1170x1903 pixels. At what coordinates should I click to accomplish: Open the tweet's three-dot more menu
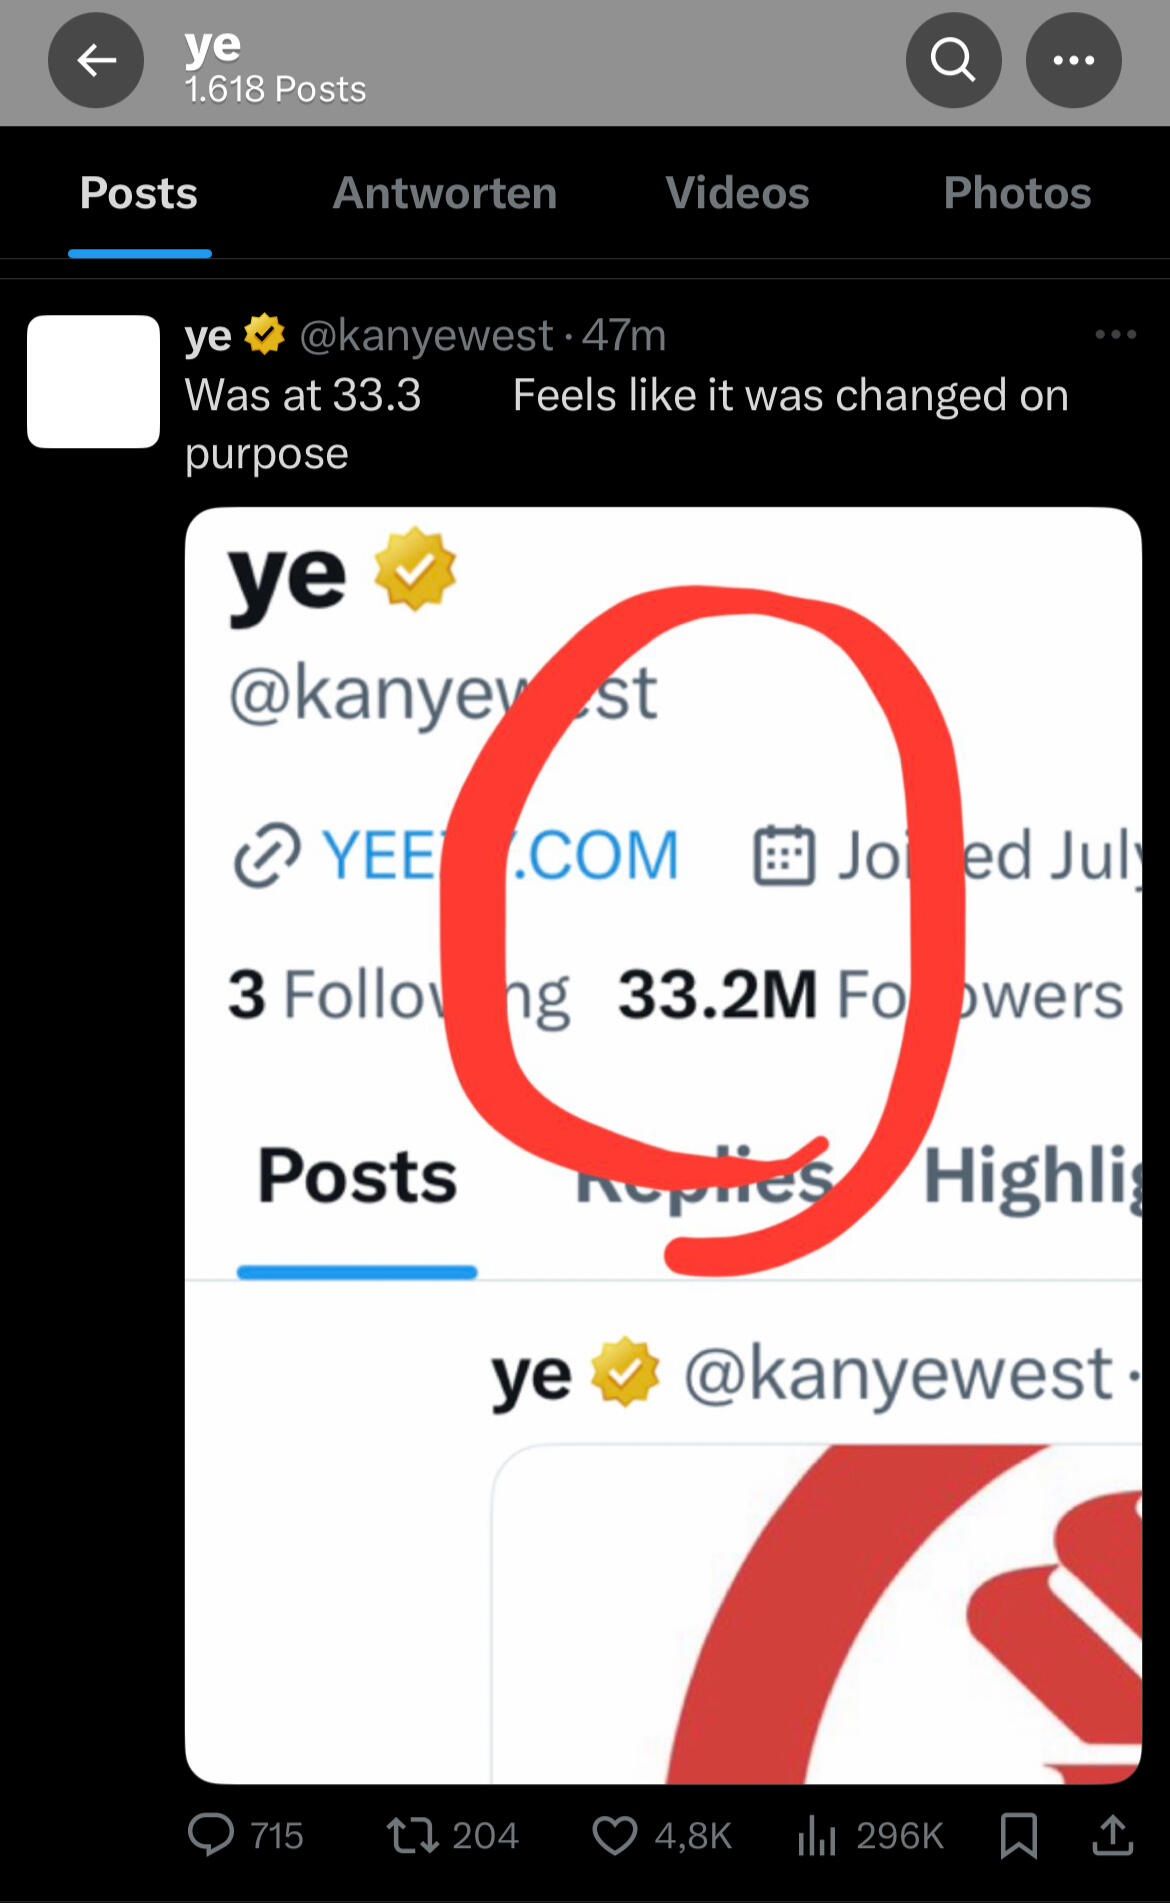(1115, 335)
